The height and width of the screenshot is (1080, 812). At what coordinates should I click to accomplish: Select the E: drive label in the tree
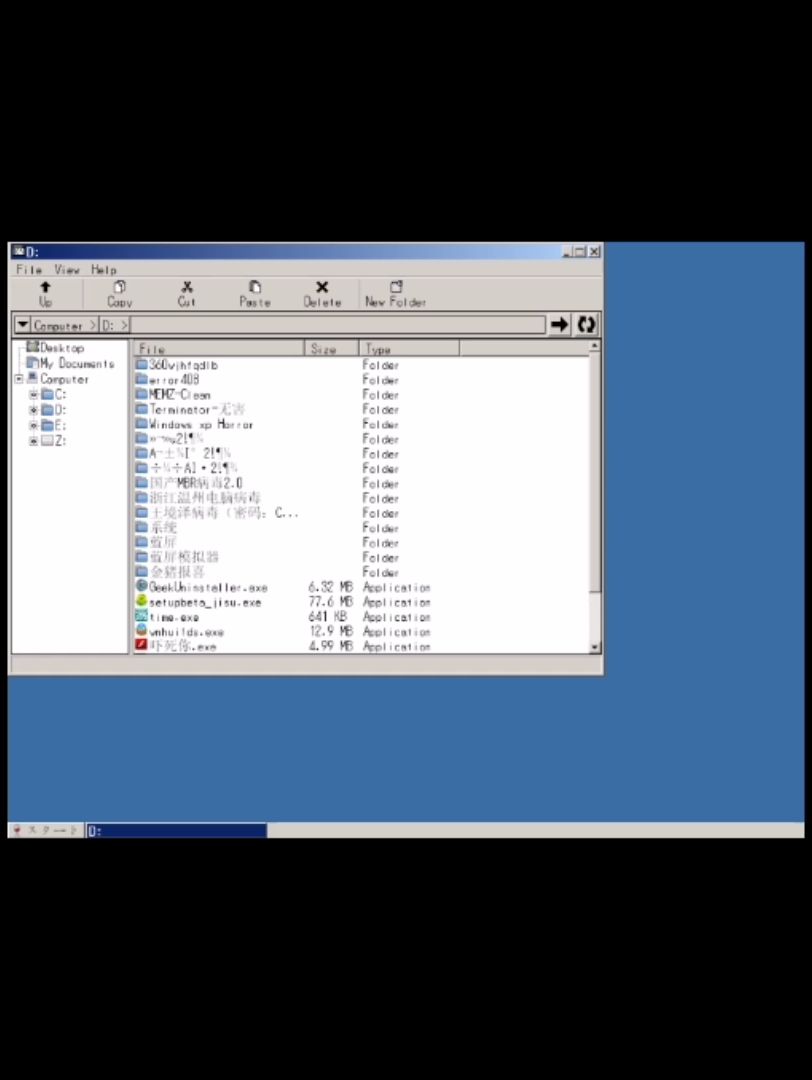[61, 425]
